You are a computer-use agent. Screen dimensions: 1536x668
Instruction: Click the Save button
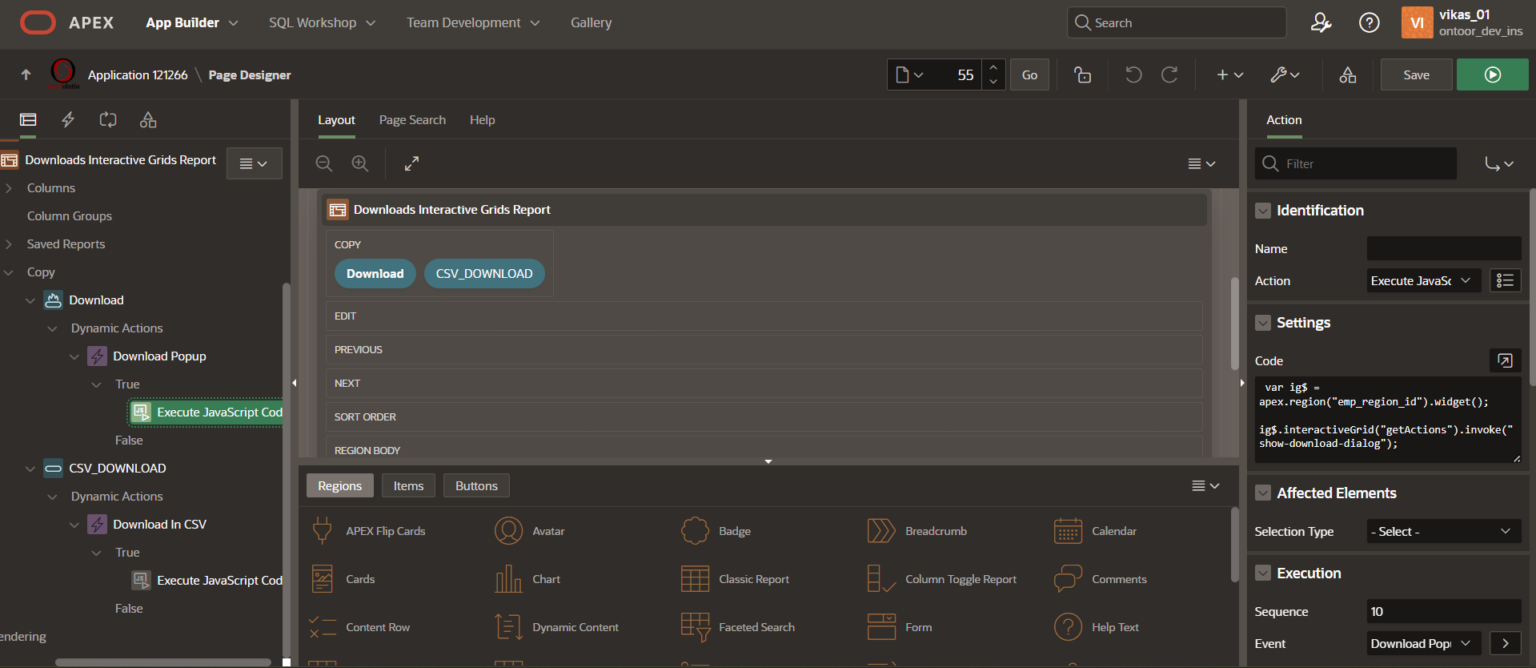(x=1416, y=75)
